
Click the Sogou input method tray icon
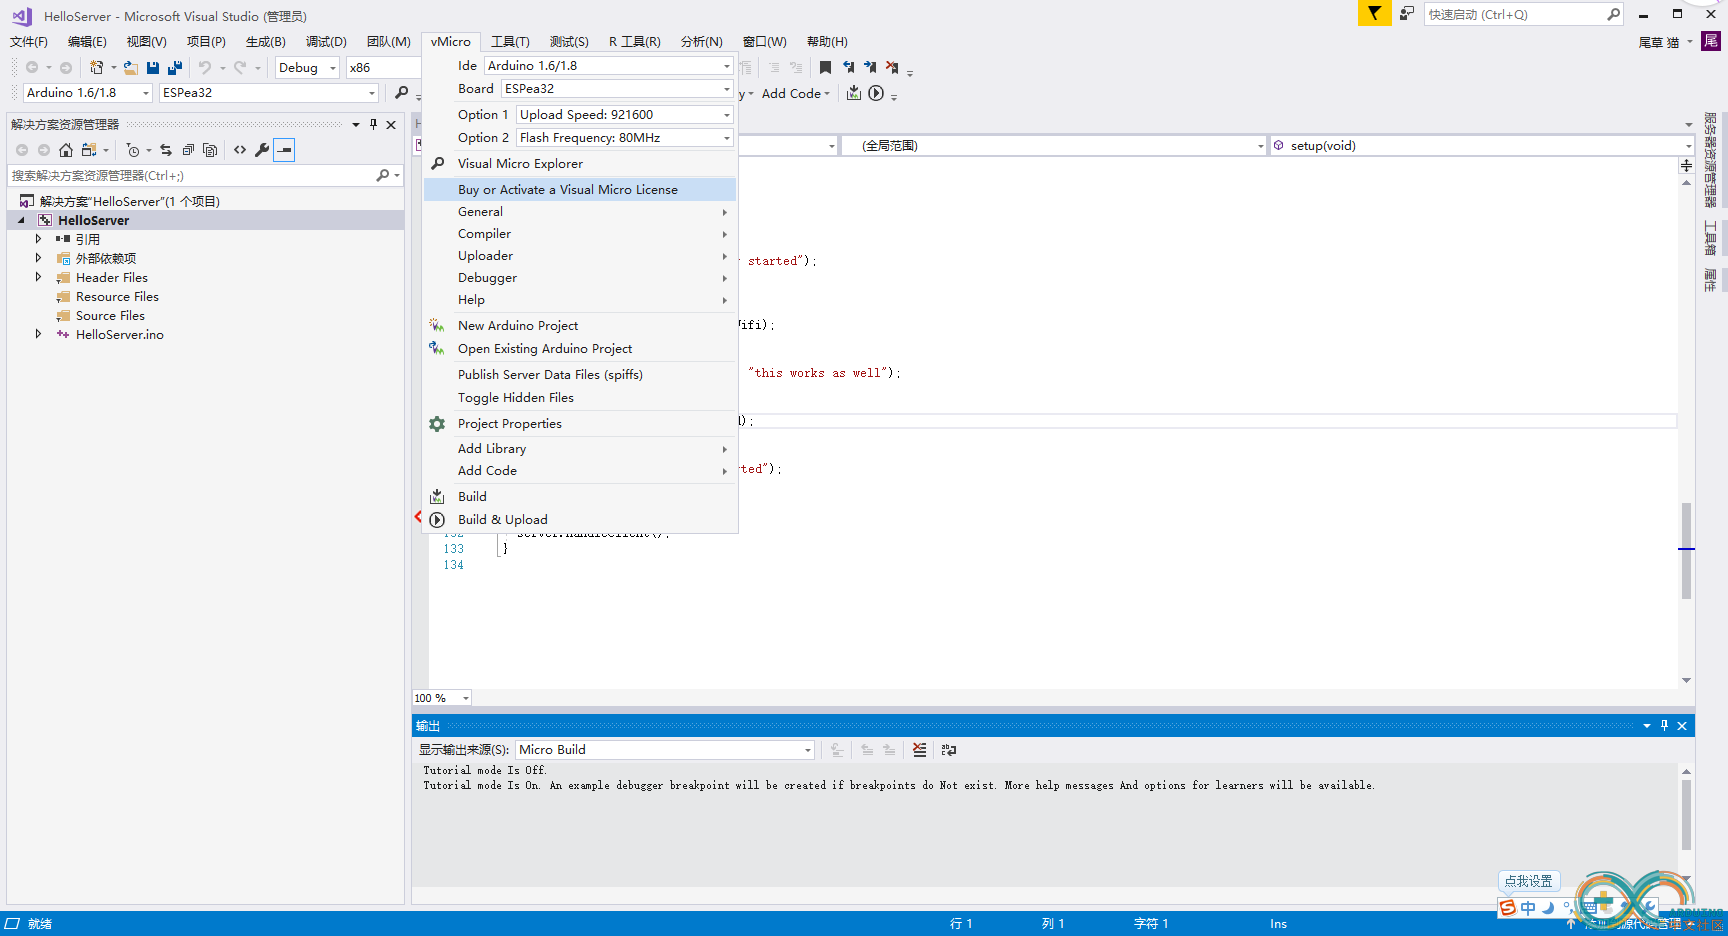[1508, 908]
